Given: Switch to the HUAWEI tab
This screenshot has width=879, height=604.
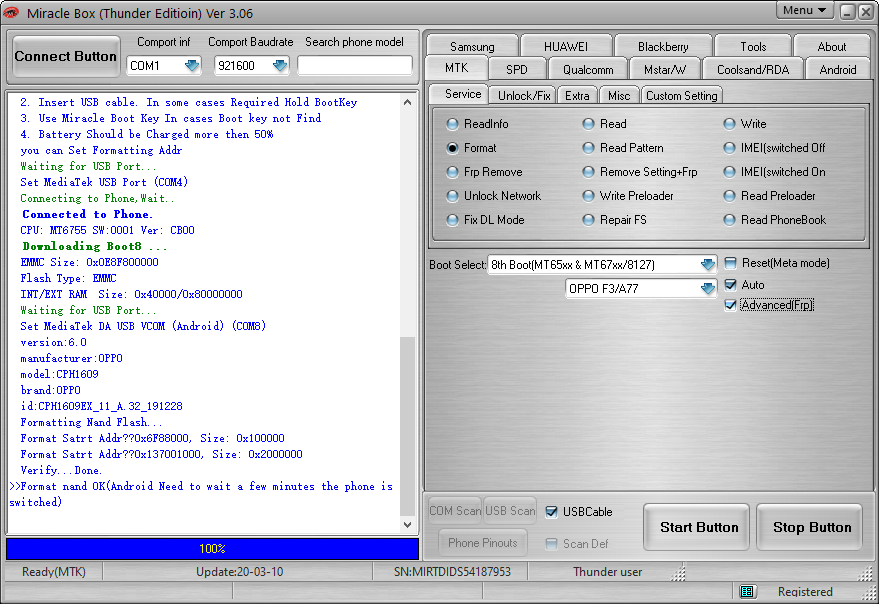Looking at the screenshot, I should point(566,47).
